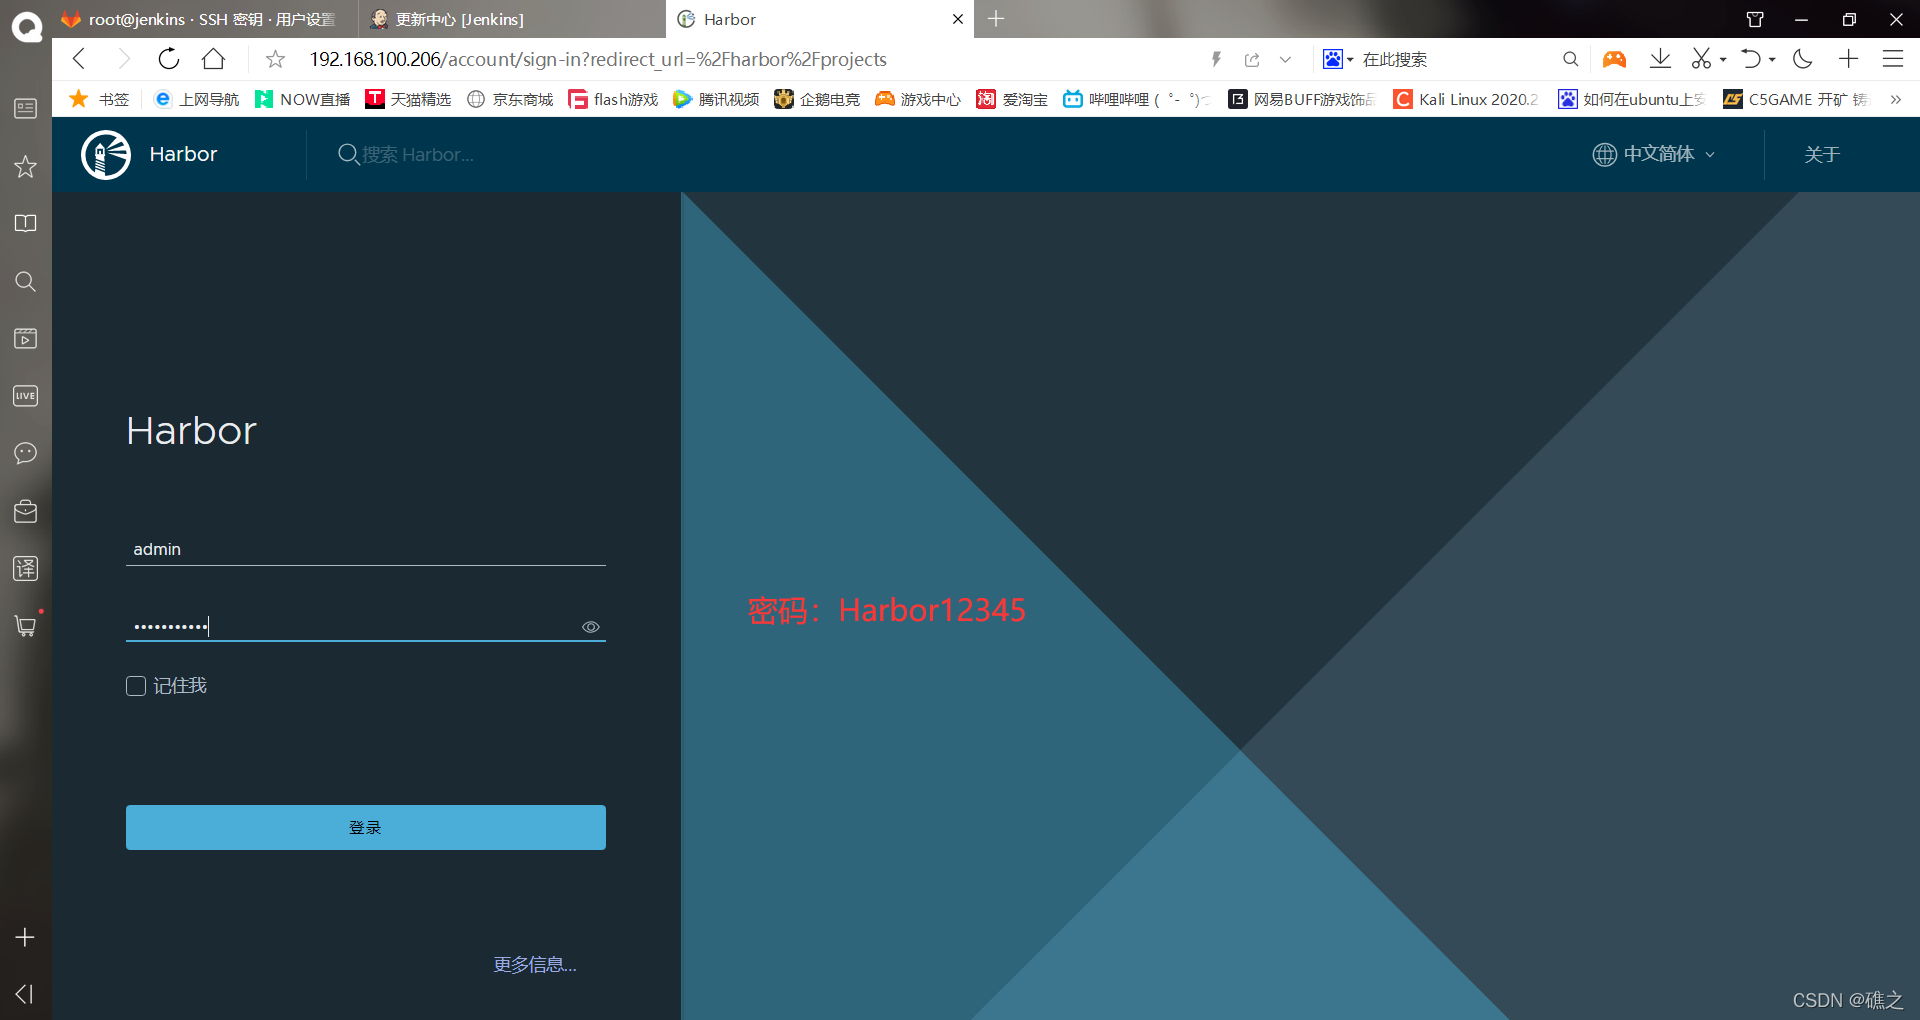Switch to the root@jenkins SSH tab

206,19
